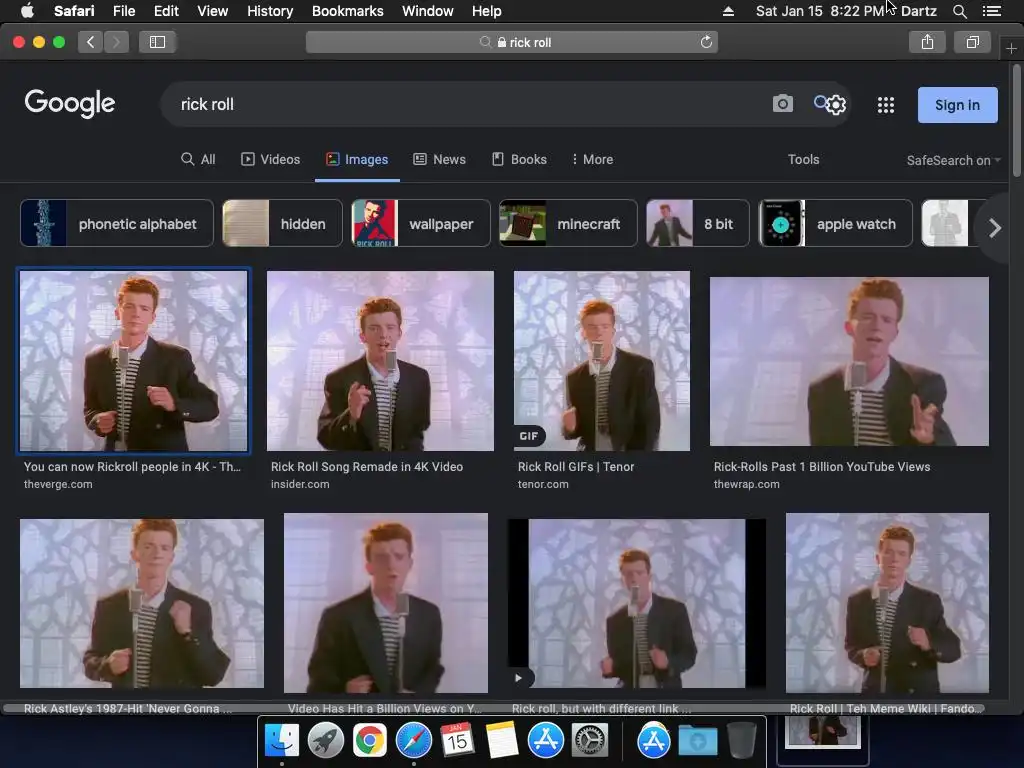Open a new tab with the plus button

[1011, 49]
